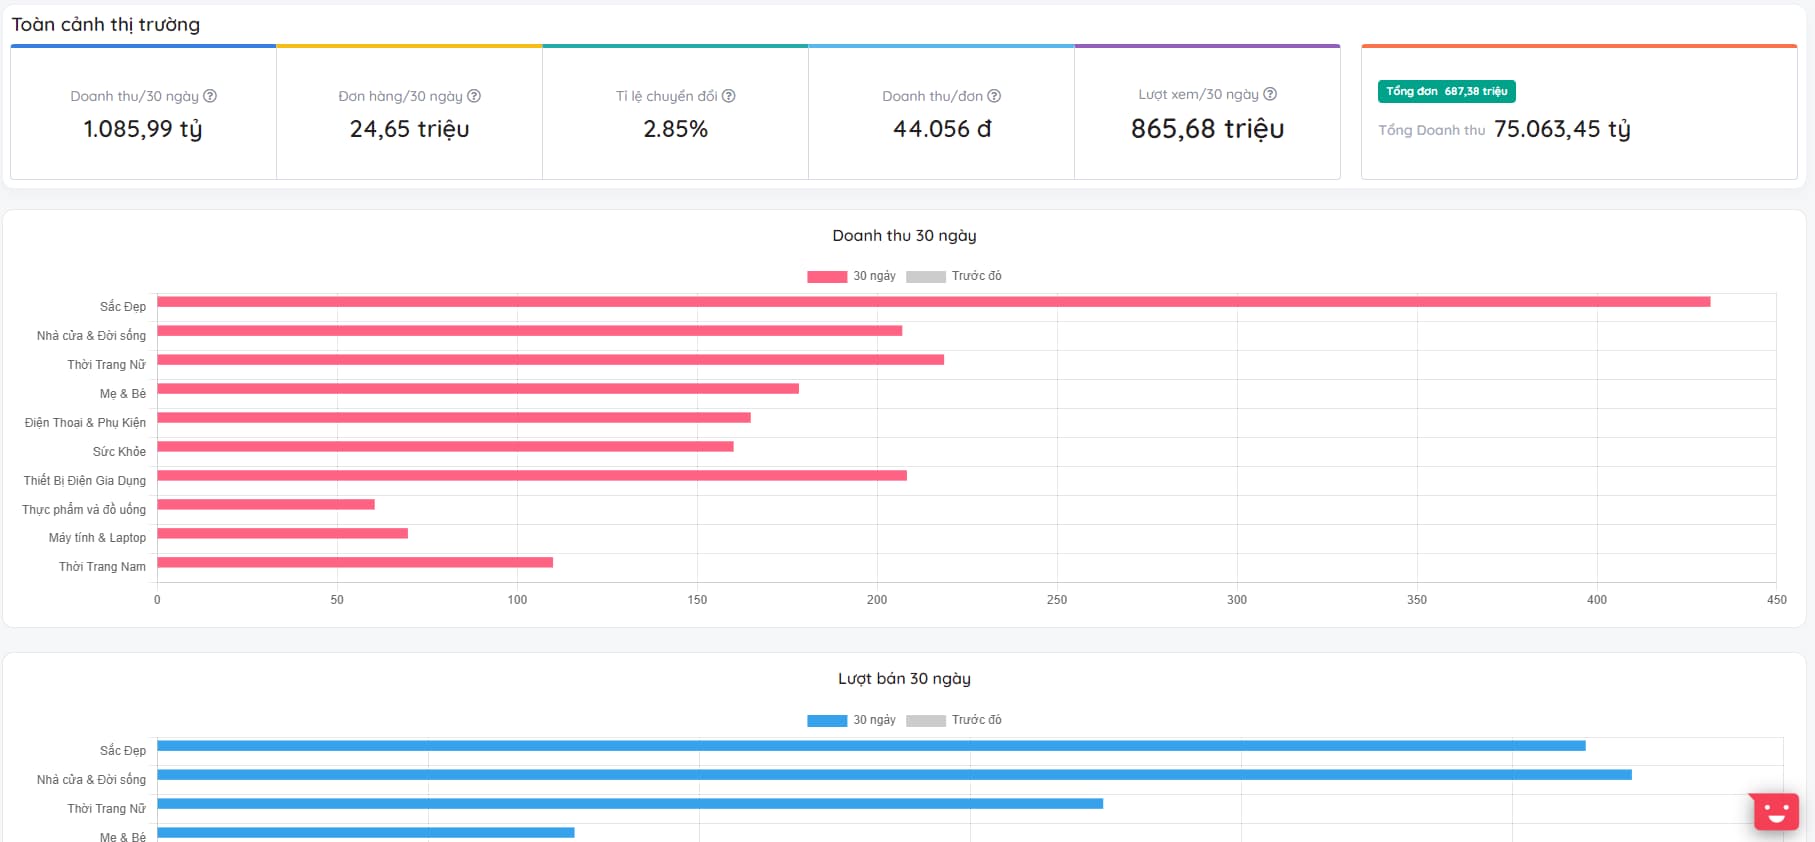Open the red chatbot widget icon
The width and height of the screenshot is (1815, 842).
coord(1775,811)
